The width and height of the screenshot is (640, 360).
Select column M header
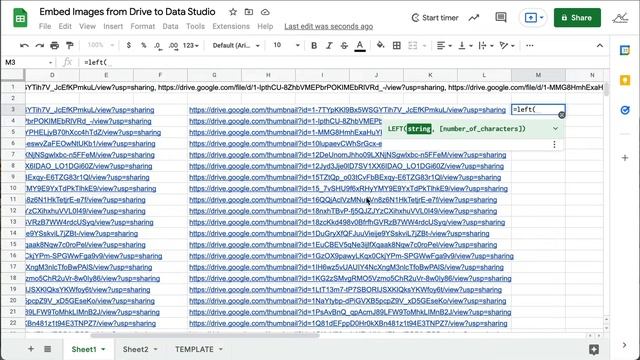538,75
